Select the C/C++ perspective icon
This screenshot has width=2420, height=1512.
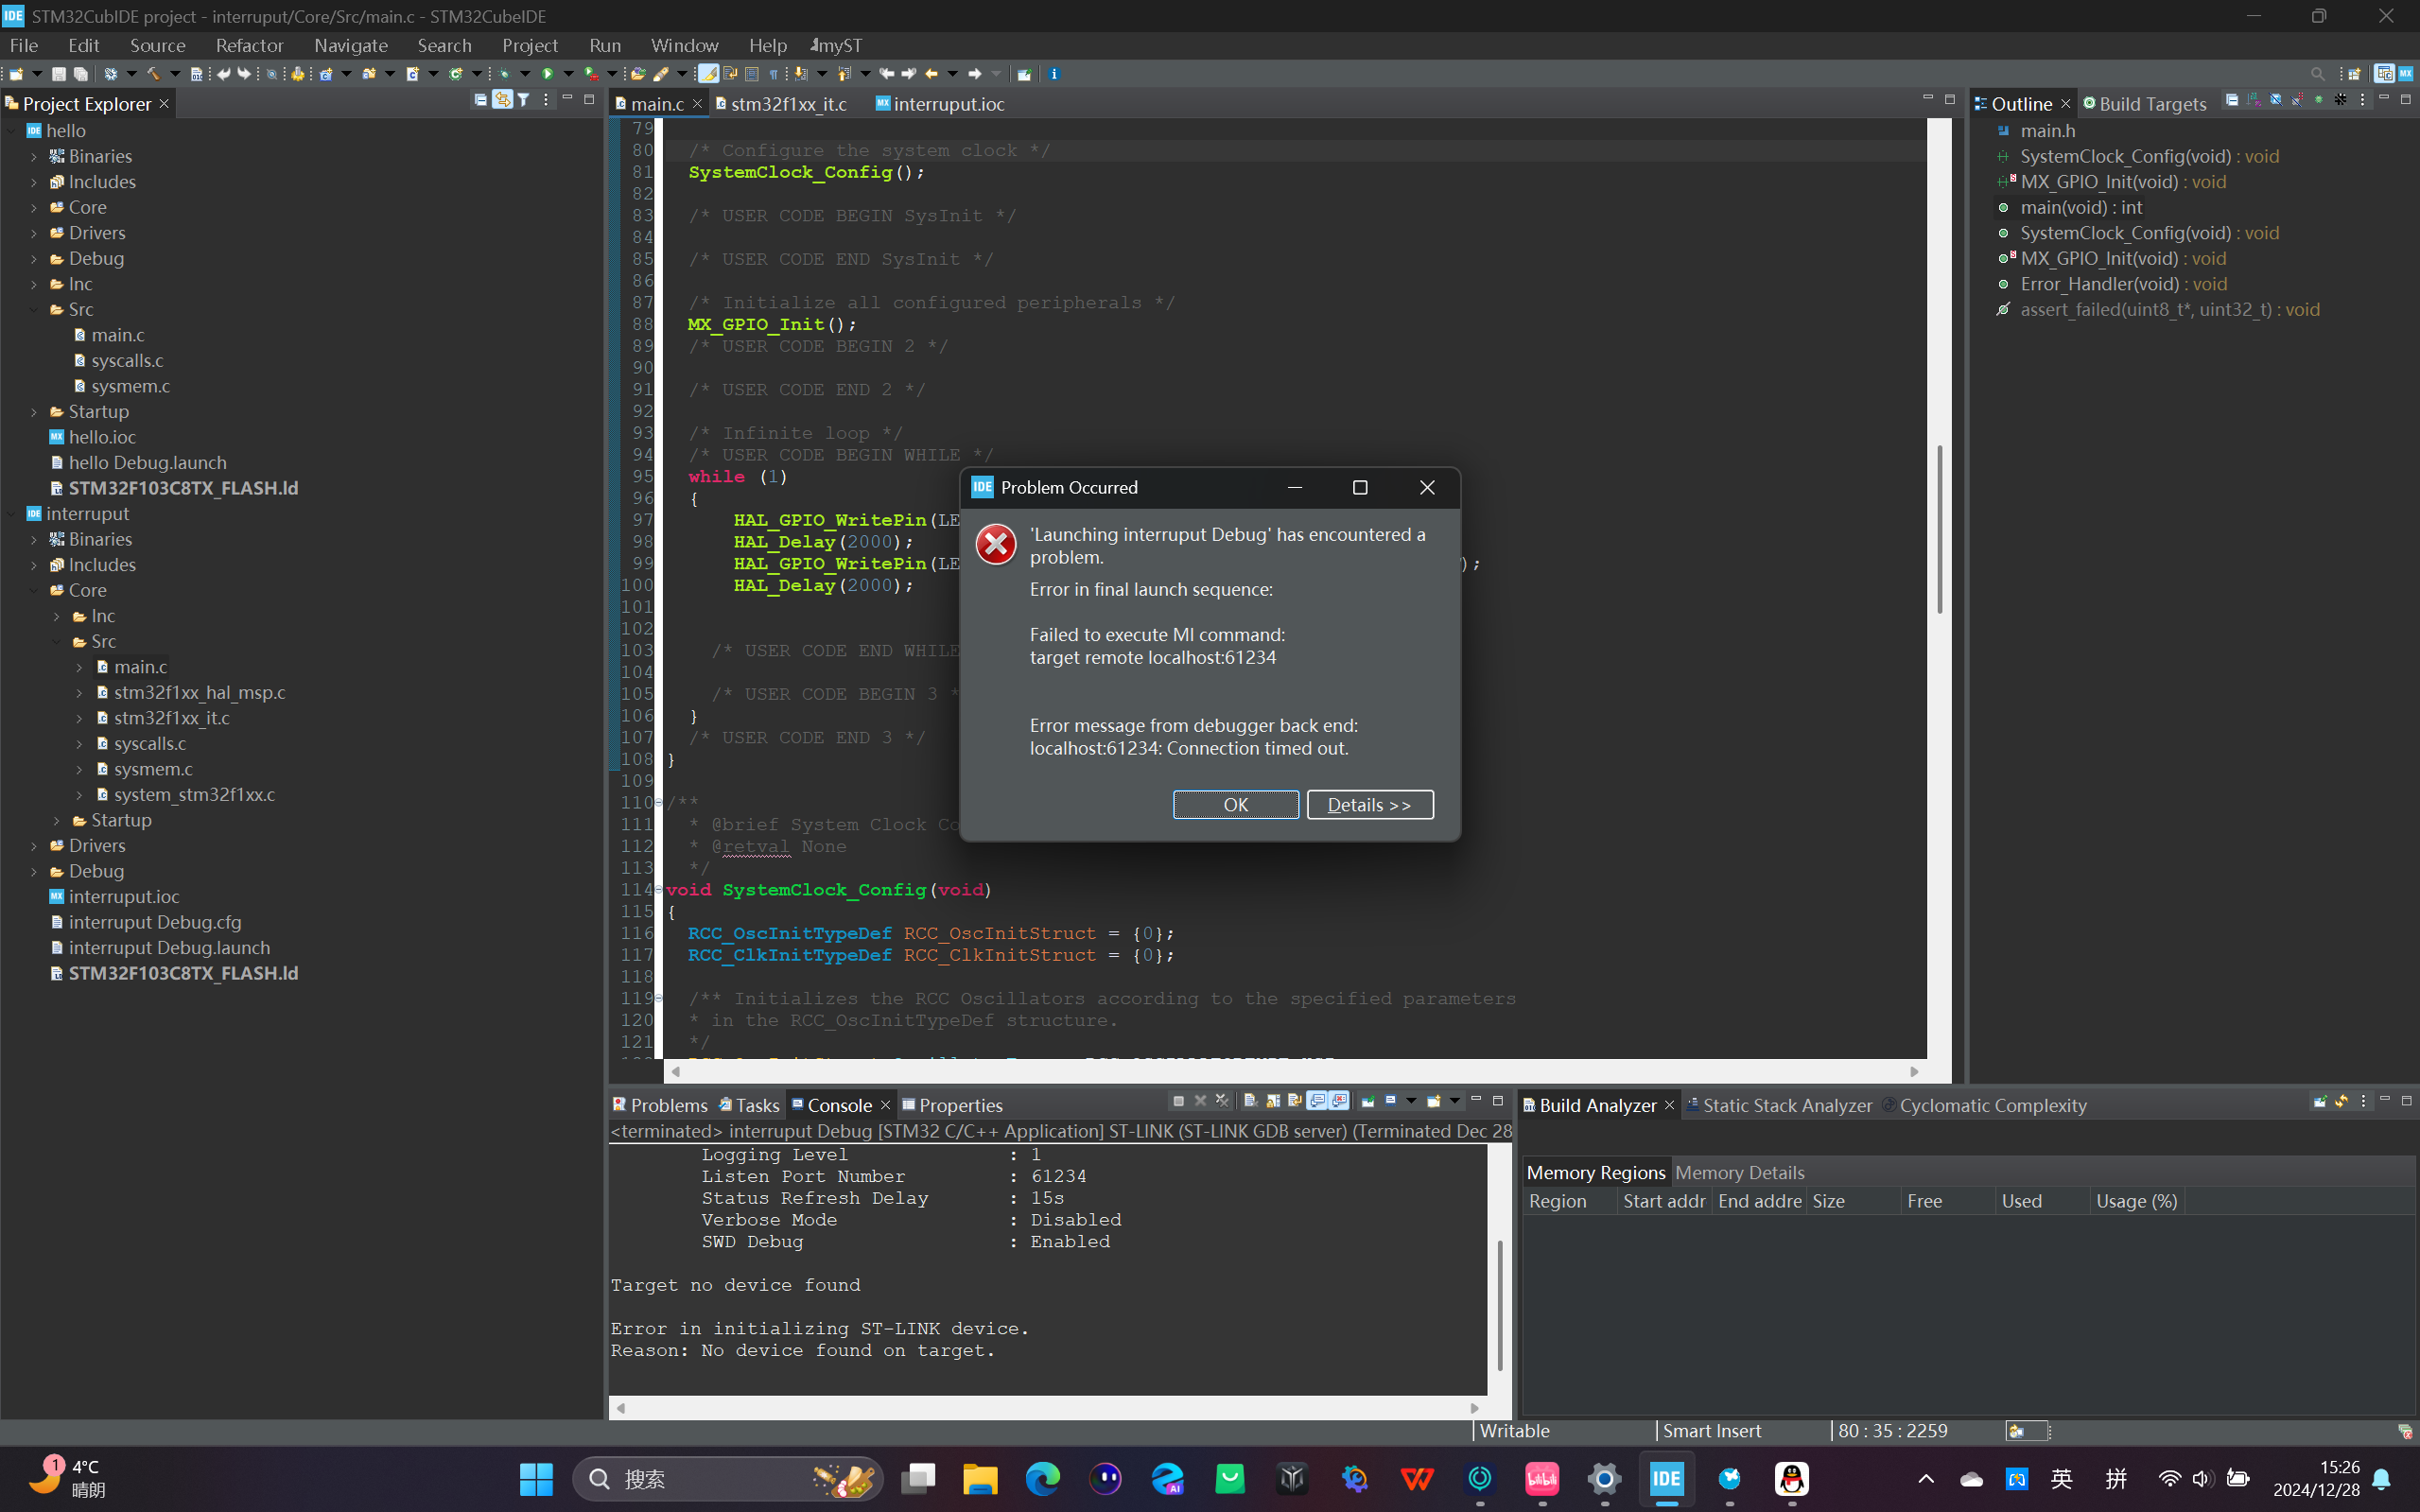click(2385, 74)
